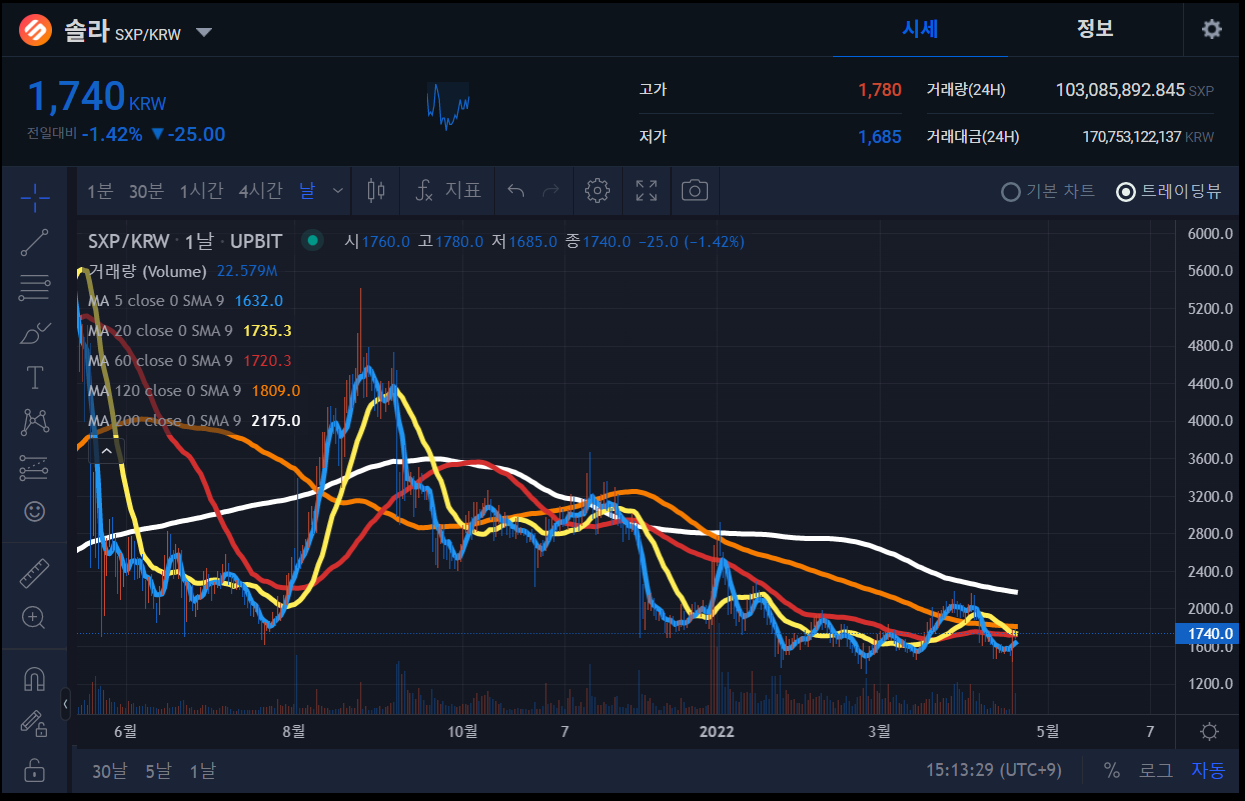Set range to 30날
Screen dimensions: 1245x801
(x=109, y=771)
